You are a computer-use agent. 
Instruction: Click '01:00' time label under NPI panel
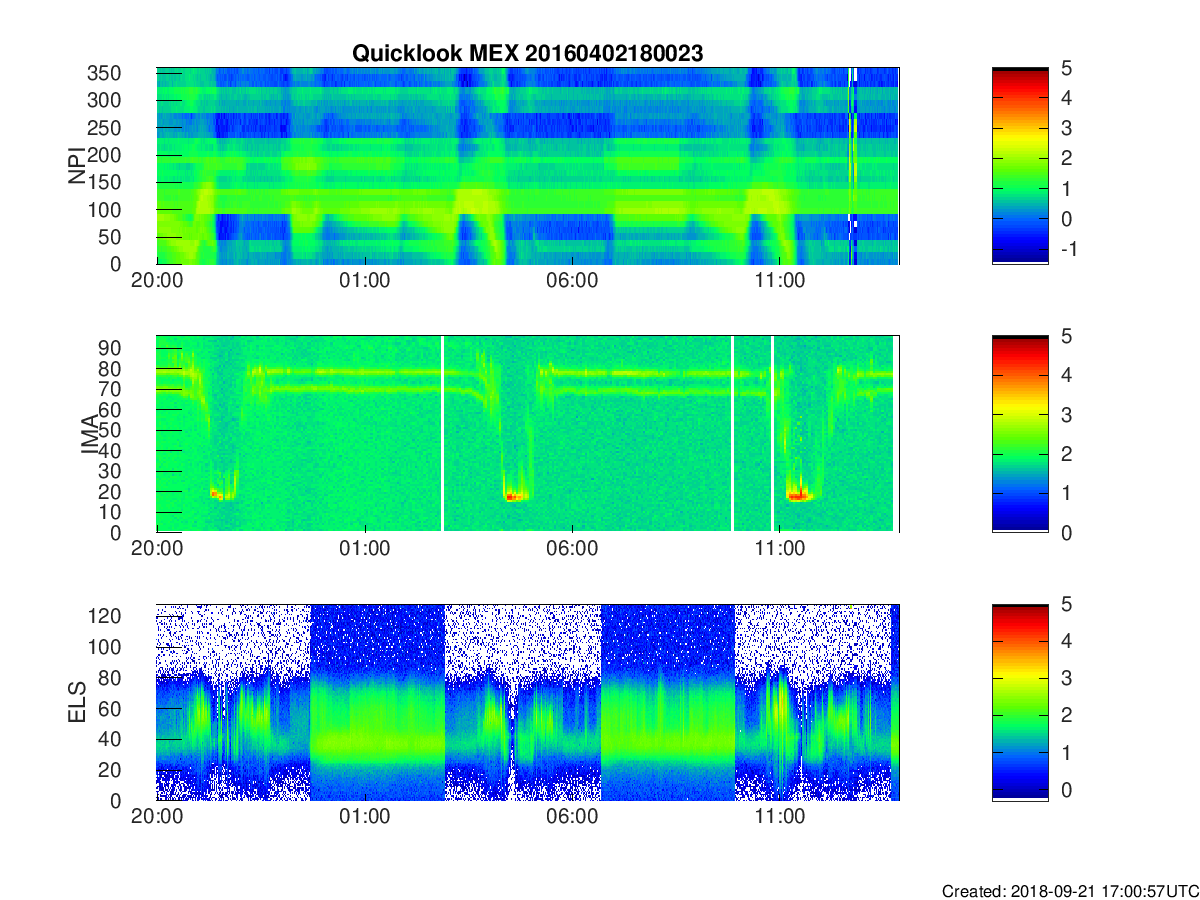click(x=365, y=281)
